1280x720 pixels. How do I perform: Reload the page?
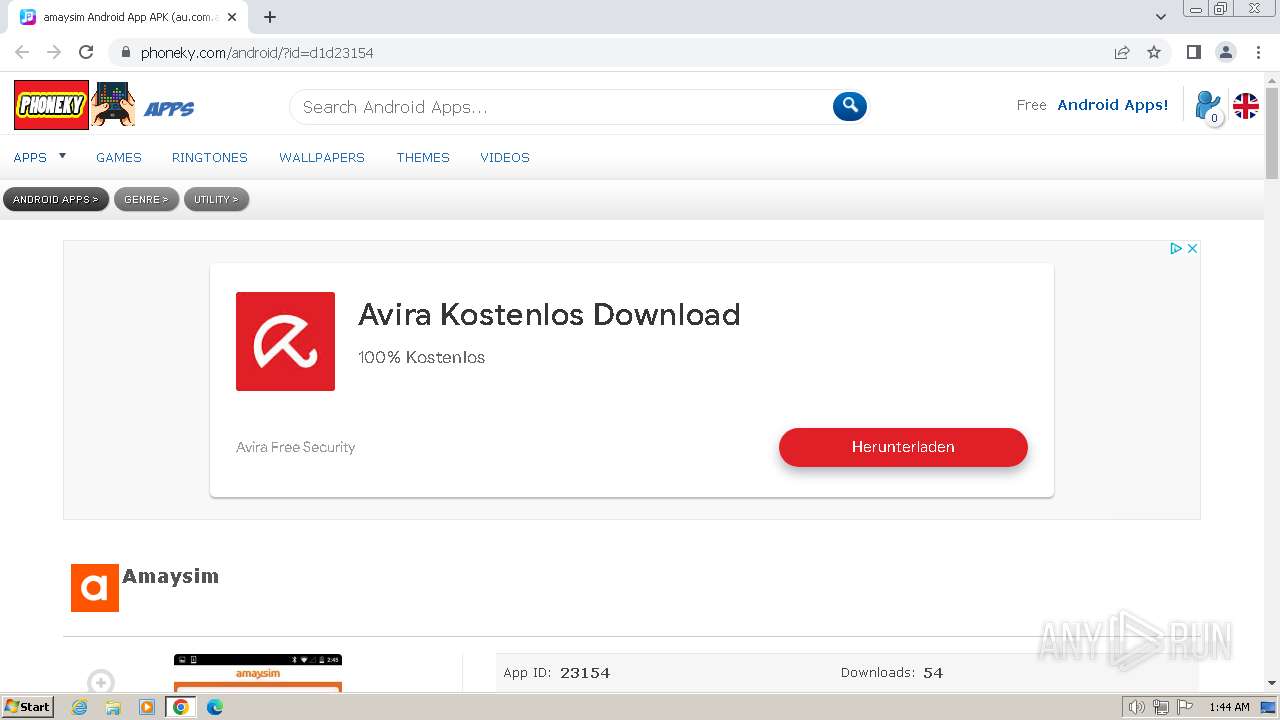86,52
